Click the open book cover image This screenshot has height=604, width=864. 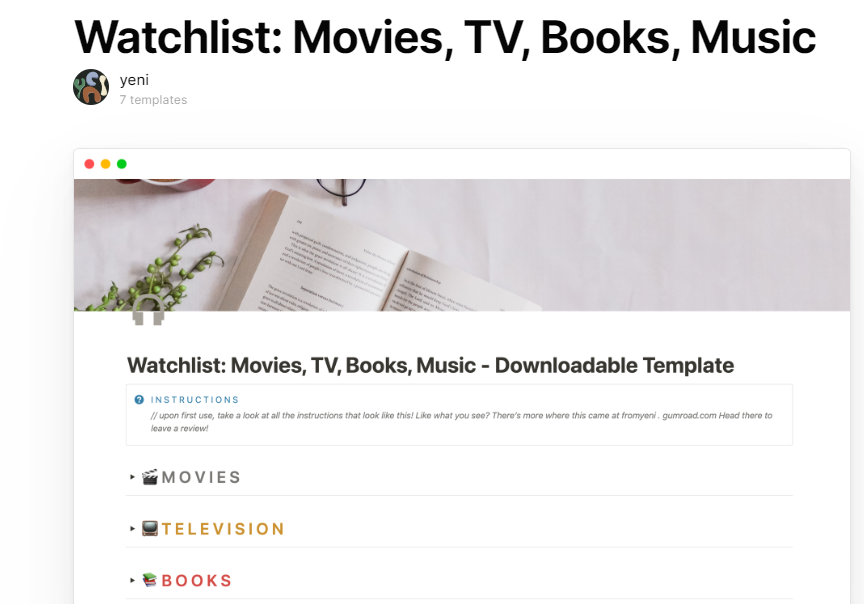coord(462,245)
